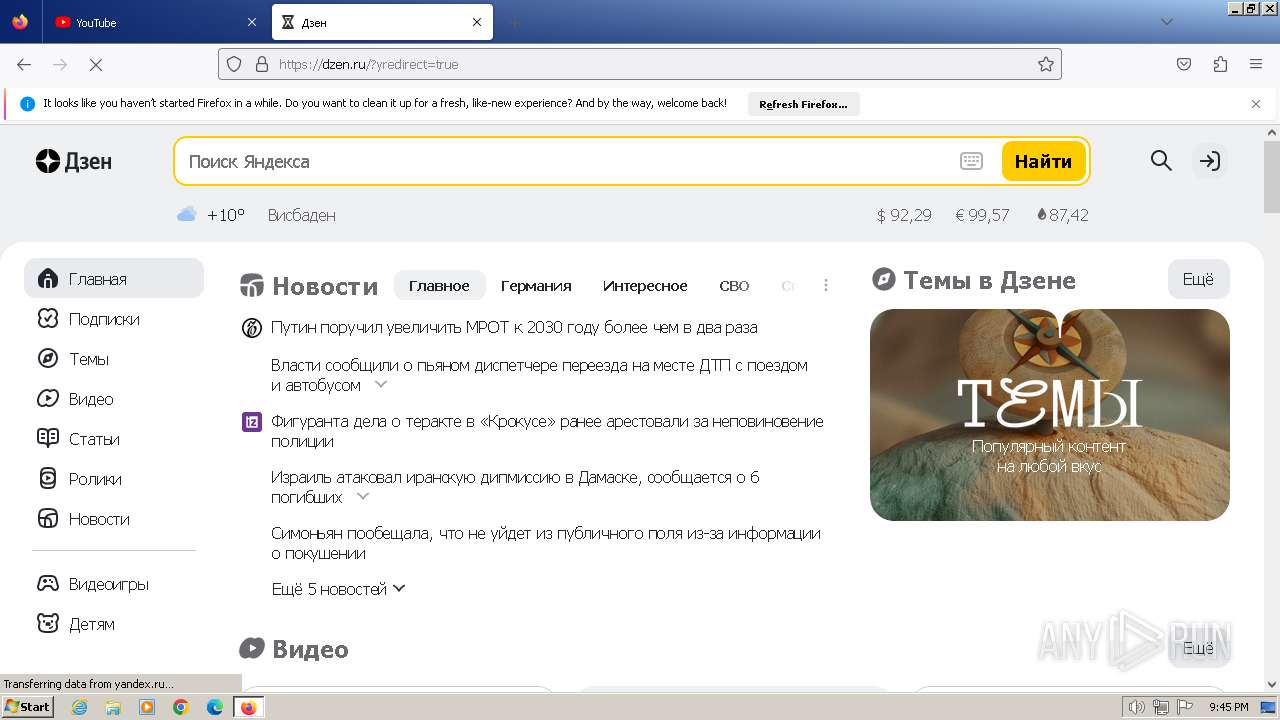Image resolution: width=1280 pixels, height=720 pixels.
Task: Bookmark this page with the star
Action: click(1046, 64)
